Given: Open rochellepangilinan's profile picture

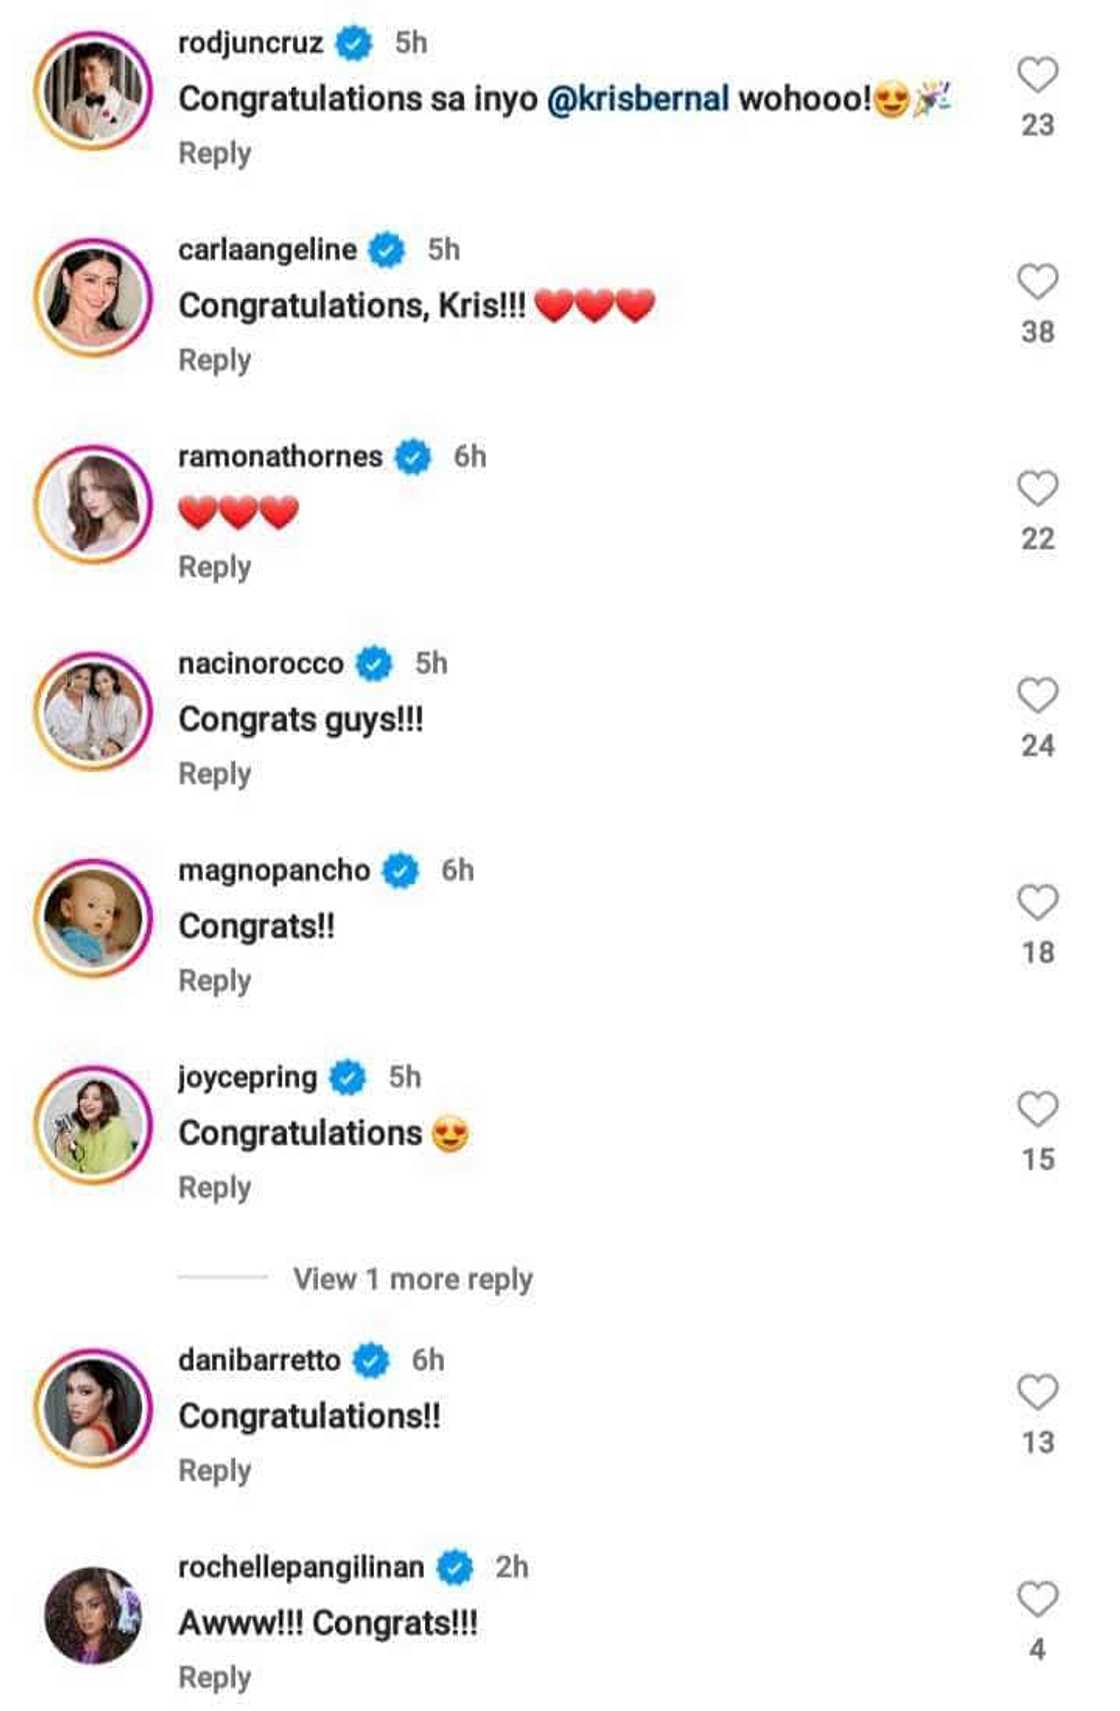Looking at the screenshot, I should [x=93, y=1616].
